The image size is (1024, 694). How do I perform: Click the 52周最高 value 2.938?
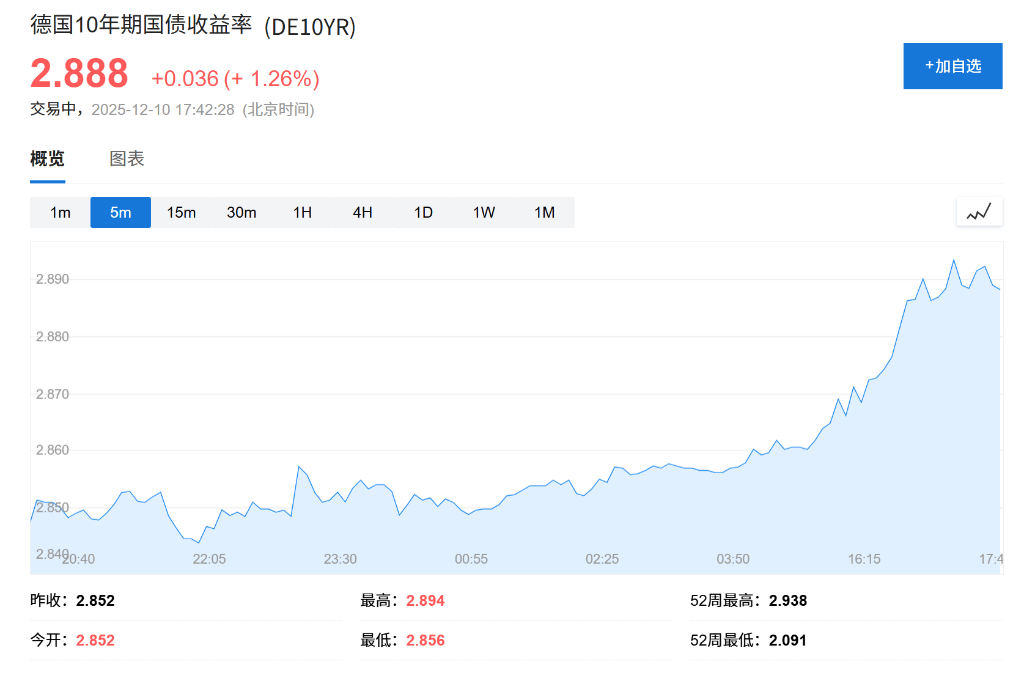[x=787, y=601]
